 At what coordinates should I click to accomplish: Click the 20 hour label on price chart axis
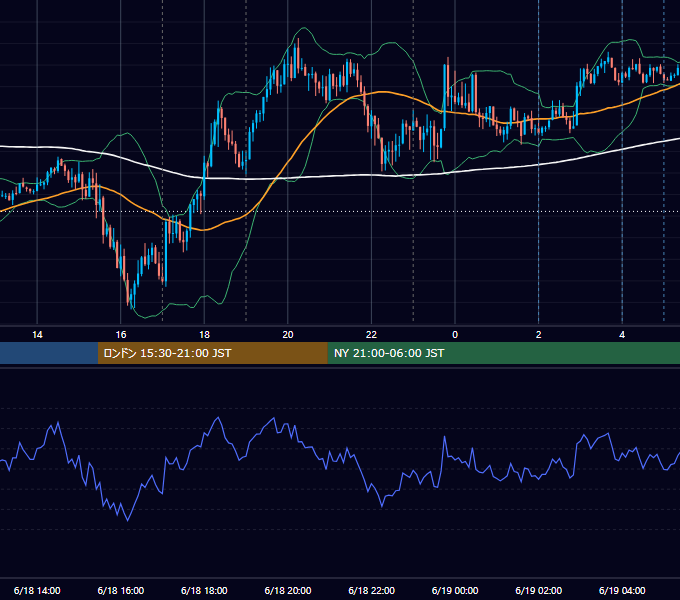click(x=288, y=335)
